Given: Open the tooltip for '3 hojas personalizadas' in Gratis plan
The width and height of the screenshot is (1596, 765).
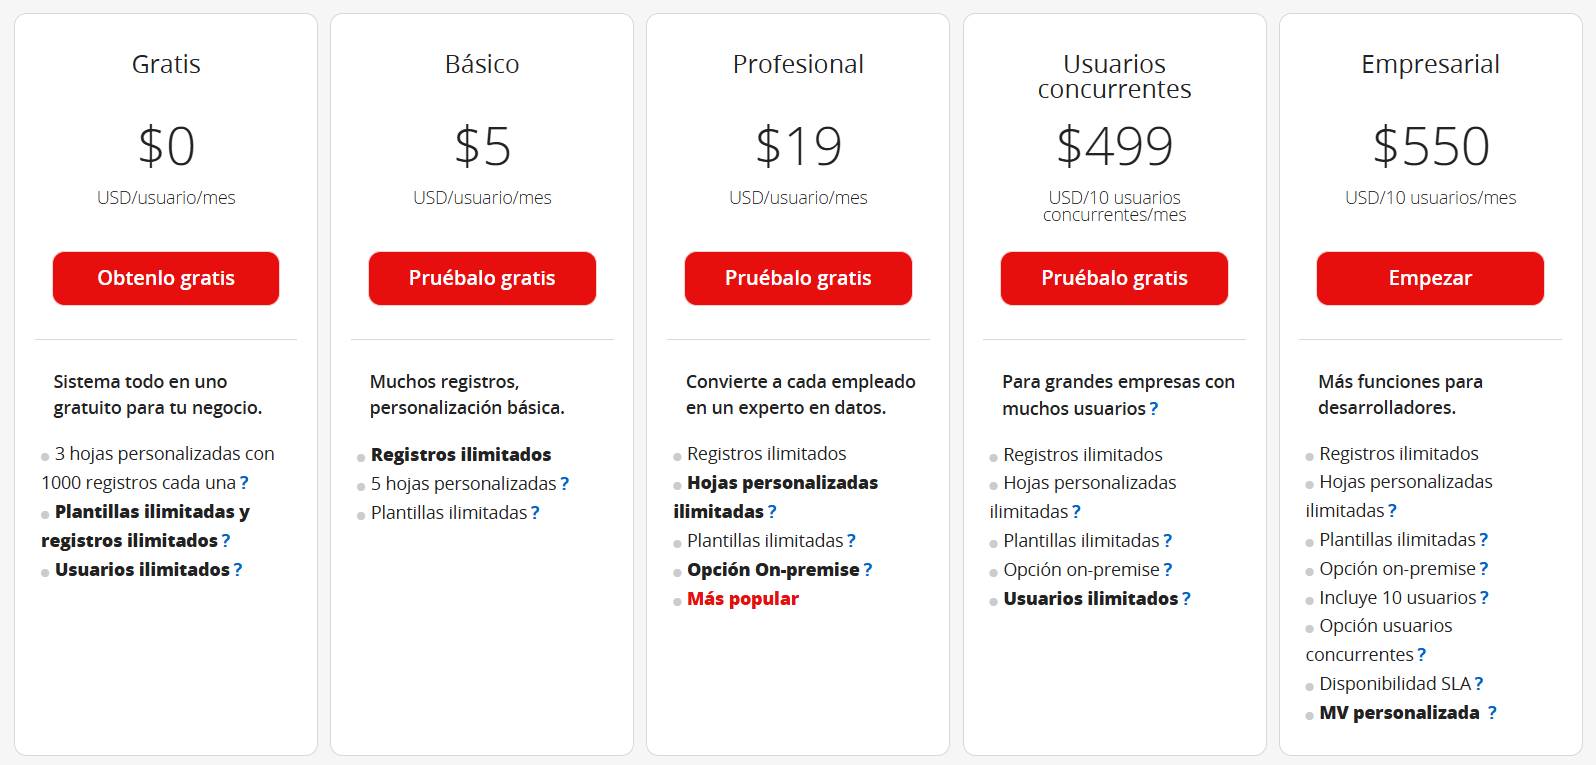Looking at the screenshot, I should pos(246,482).
